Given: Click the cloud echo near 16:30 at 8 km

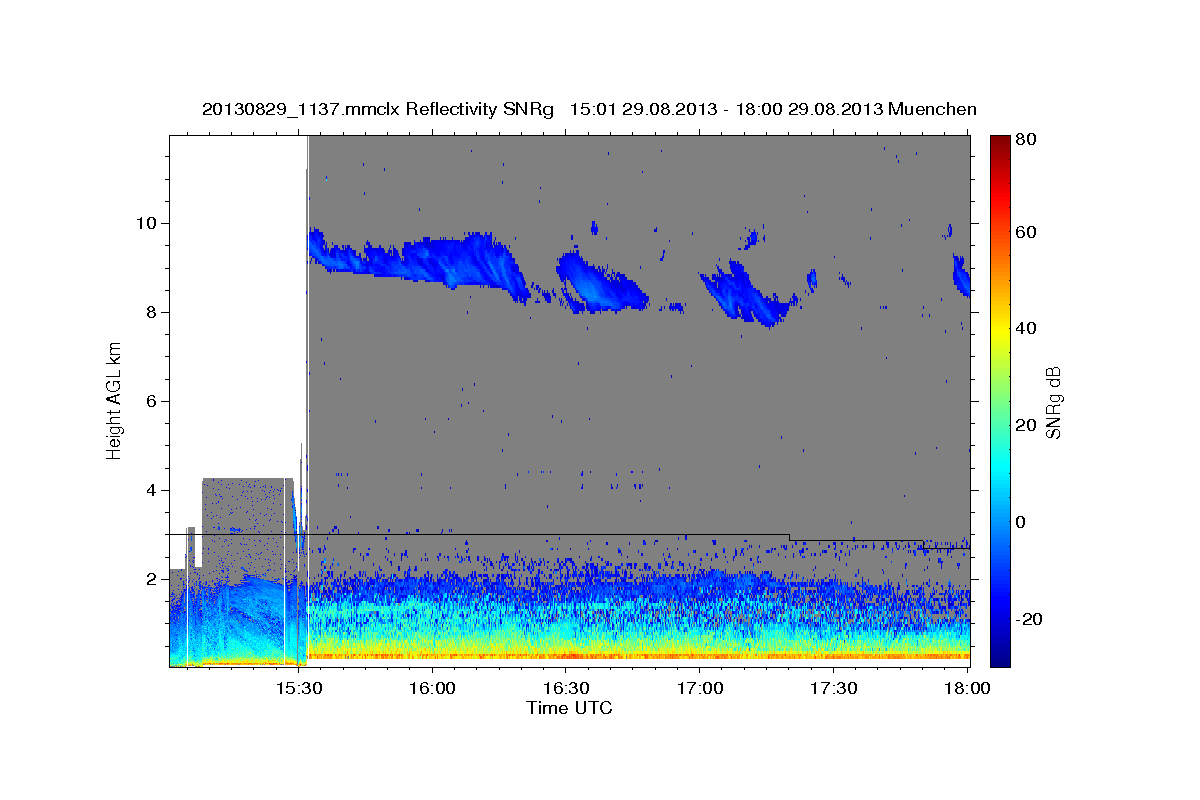Looking at the screenshot, I should point(600,283).
